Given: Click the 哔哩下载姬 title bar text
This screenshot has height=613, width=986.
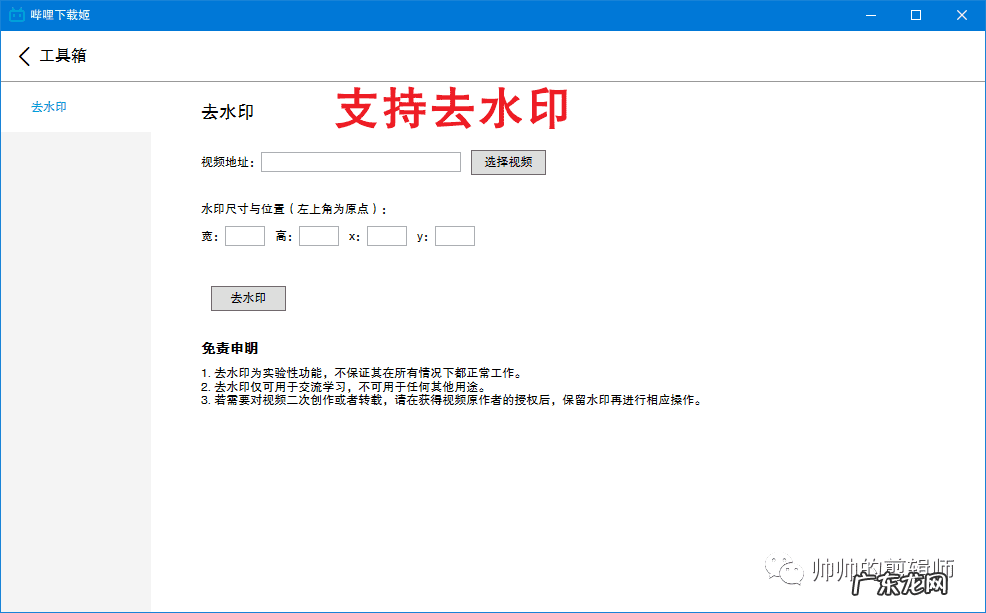Looking at the screenshot, I should (60, 14).
